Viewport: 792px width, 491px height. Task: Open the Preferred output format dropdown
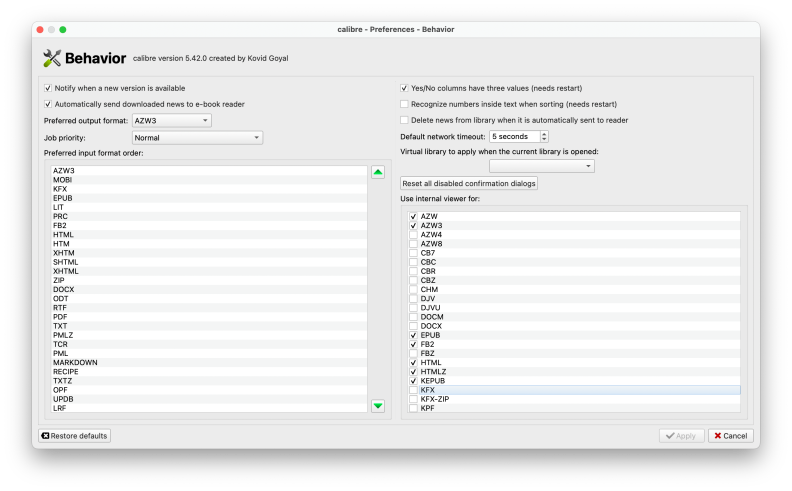172,121
